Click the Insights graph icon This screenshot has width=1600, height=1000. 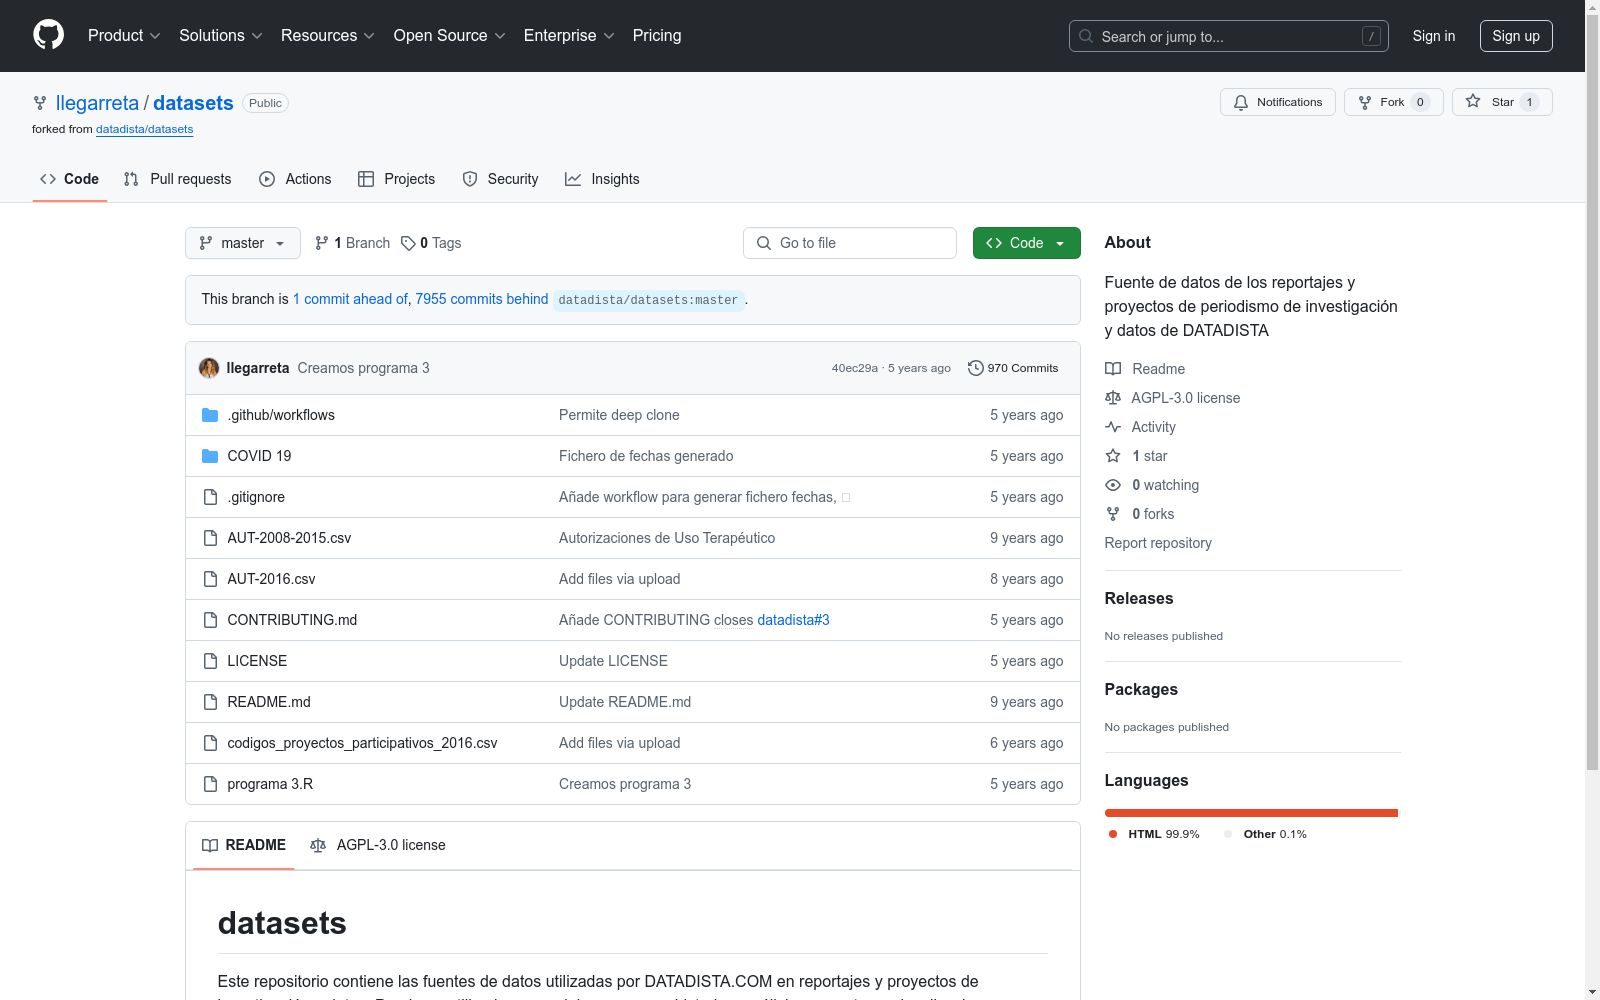pos(573,179)
